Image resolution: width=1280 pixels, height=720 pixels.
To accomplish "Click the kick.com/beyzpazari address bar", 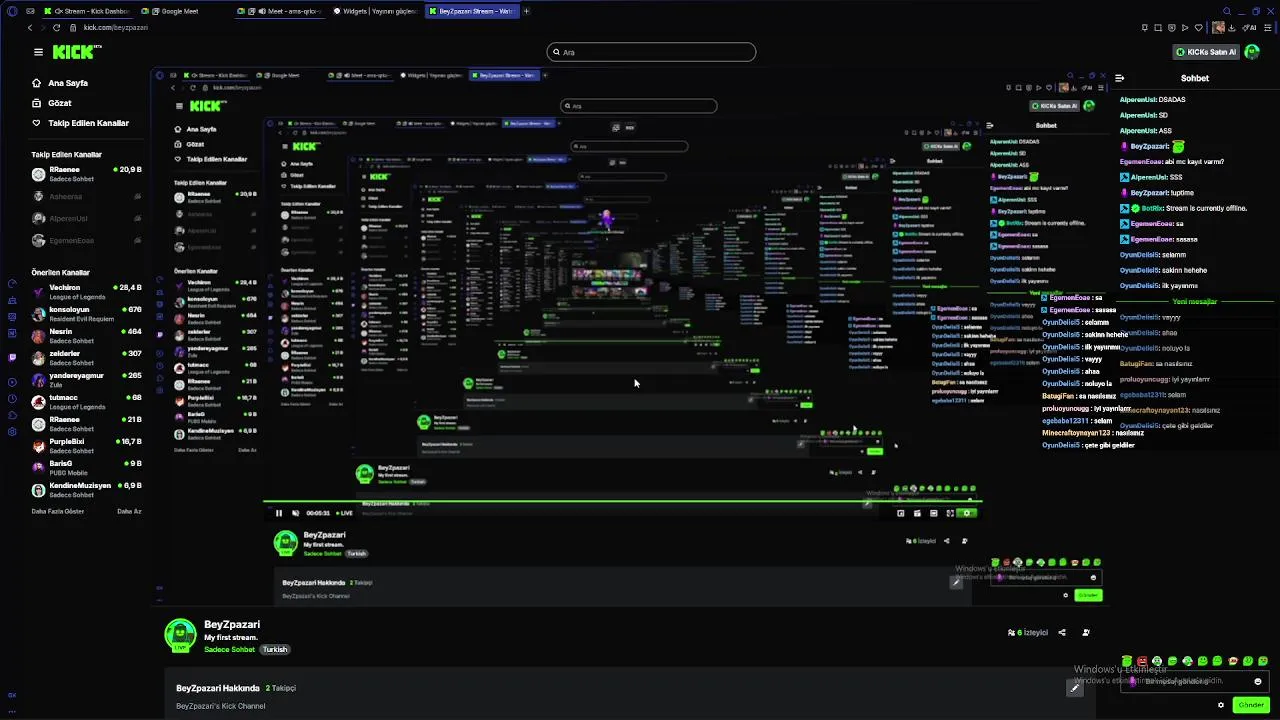I will tap(115, 27).
